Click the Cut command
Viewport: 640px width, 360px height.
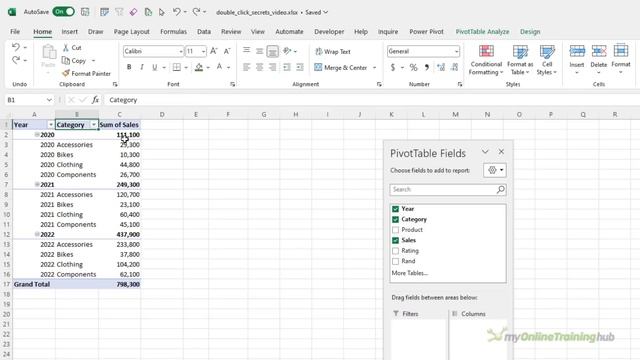tap(72, 48)
